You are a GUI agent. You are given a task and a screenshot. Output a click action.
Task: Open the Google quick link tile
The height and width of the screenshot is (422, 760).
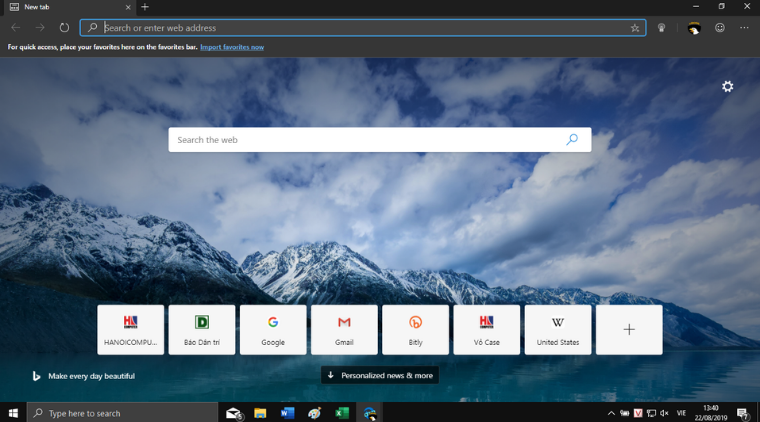[x=273, y=329]
